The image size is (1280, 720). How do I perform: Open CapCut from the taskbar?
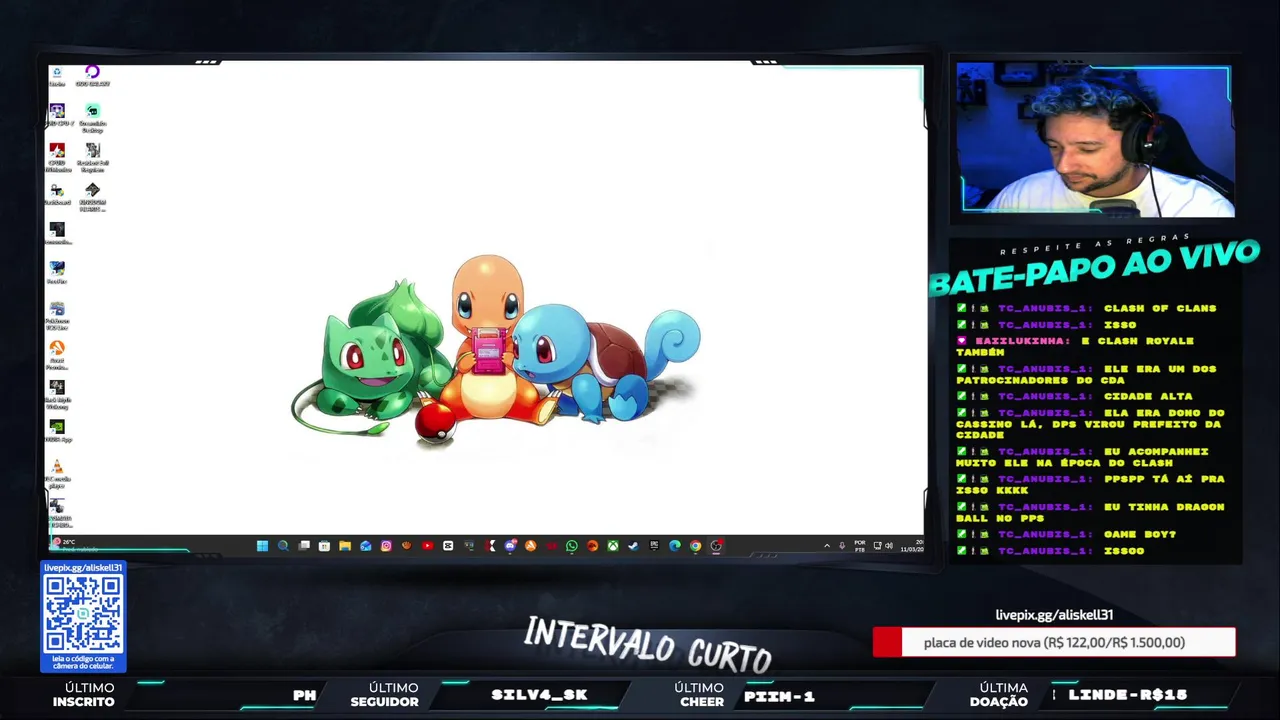coord(448,546)
